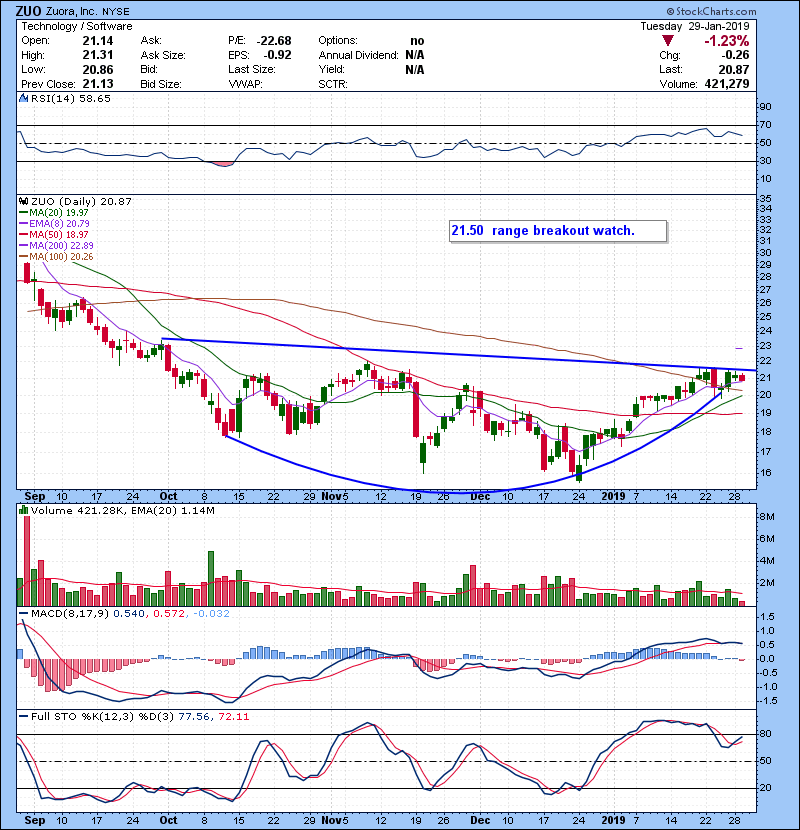Viewport: 800px width, 830px height.
Task: Select the High value 21.31
Action: [x=98, y=55]
